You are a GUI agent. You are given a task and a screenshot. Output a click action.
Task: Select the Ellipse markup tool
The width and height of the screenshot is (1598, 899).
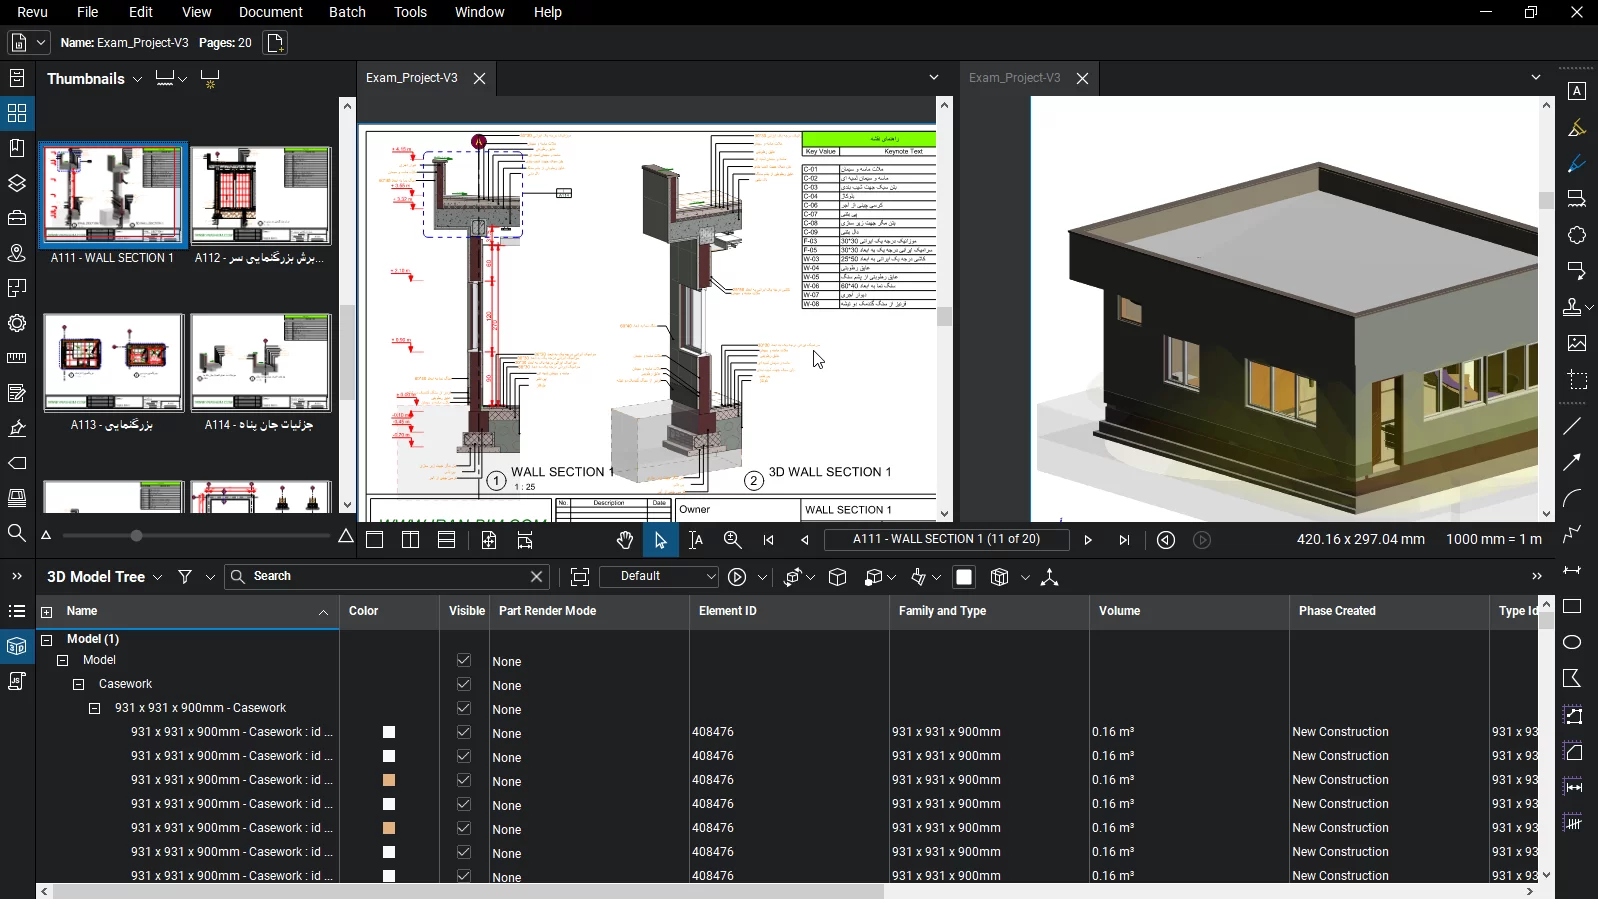click(1572, 643)
